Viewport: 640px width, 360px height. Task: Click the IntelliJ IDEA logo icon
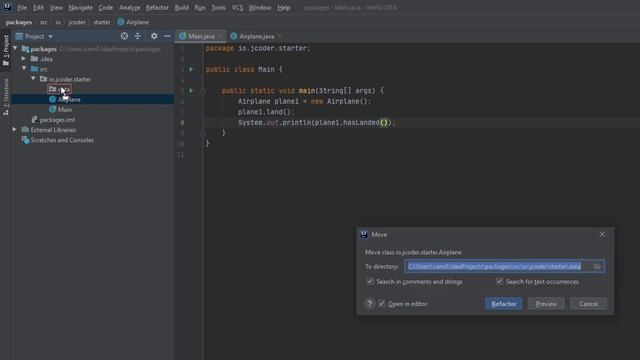pos(7,7)
